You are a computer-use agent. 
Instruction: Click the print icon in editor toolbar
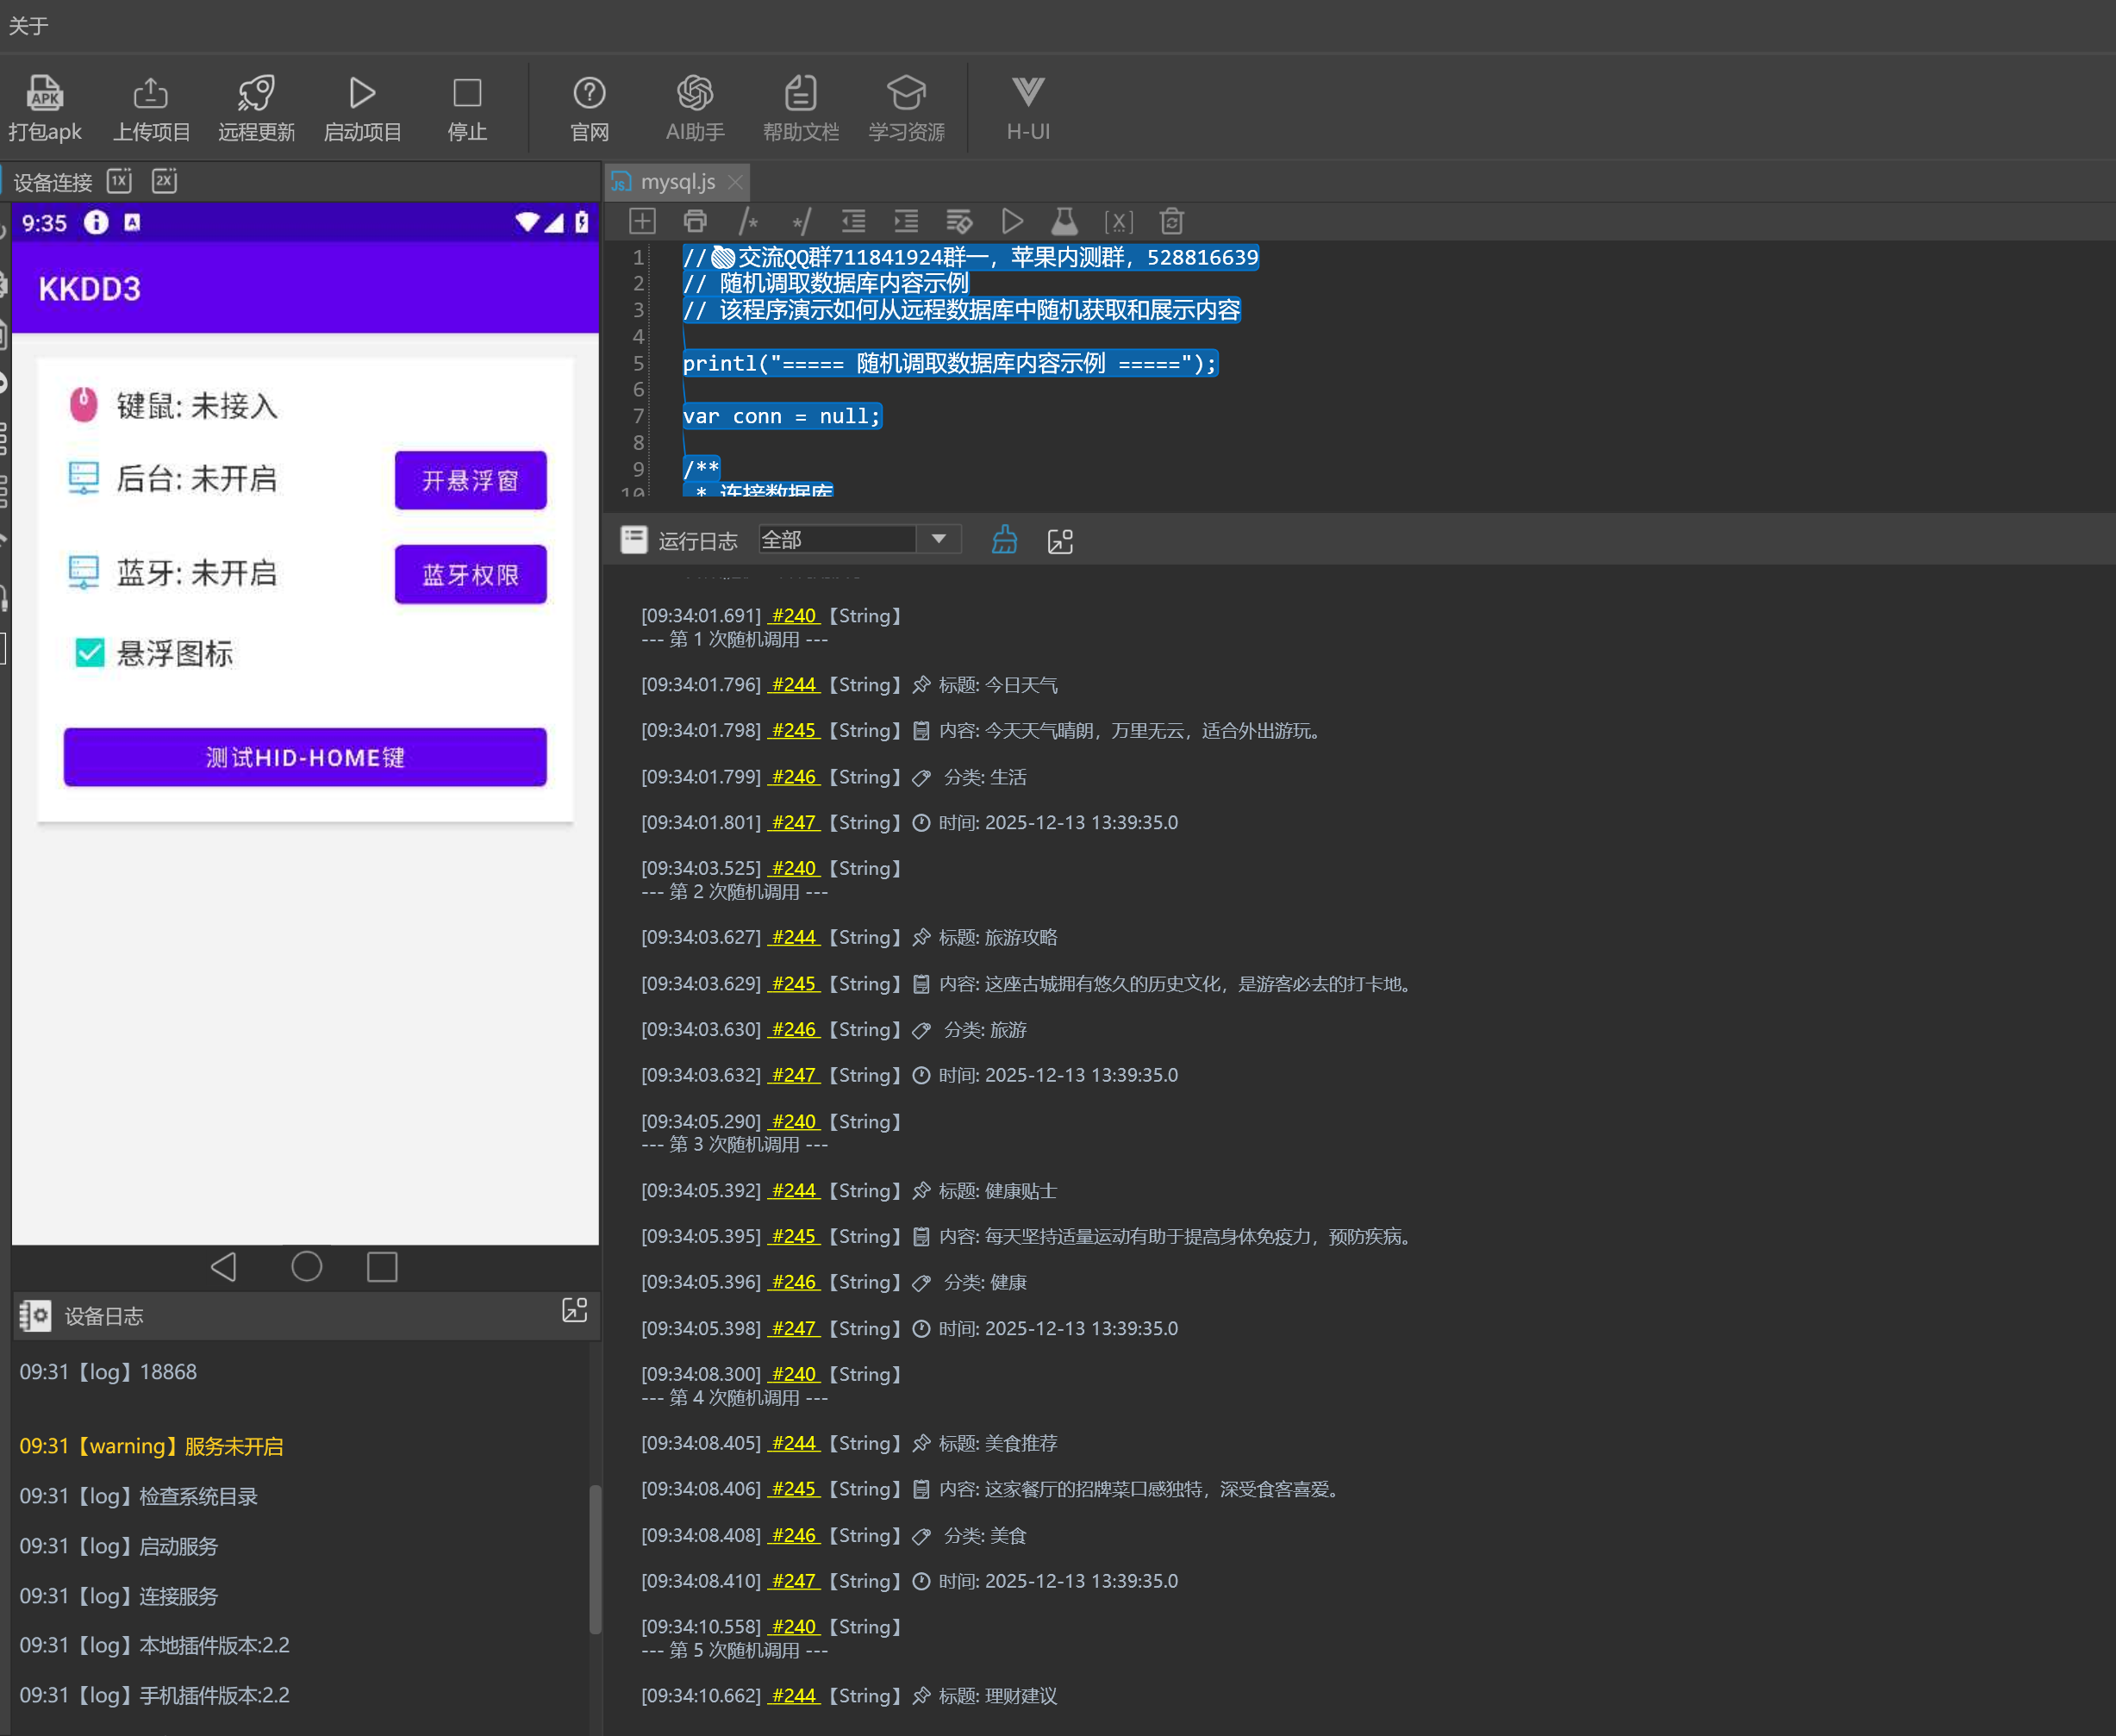coord(695,221)
